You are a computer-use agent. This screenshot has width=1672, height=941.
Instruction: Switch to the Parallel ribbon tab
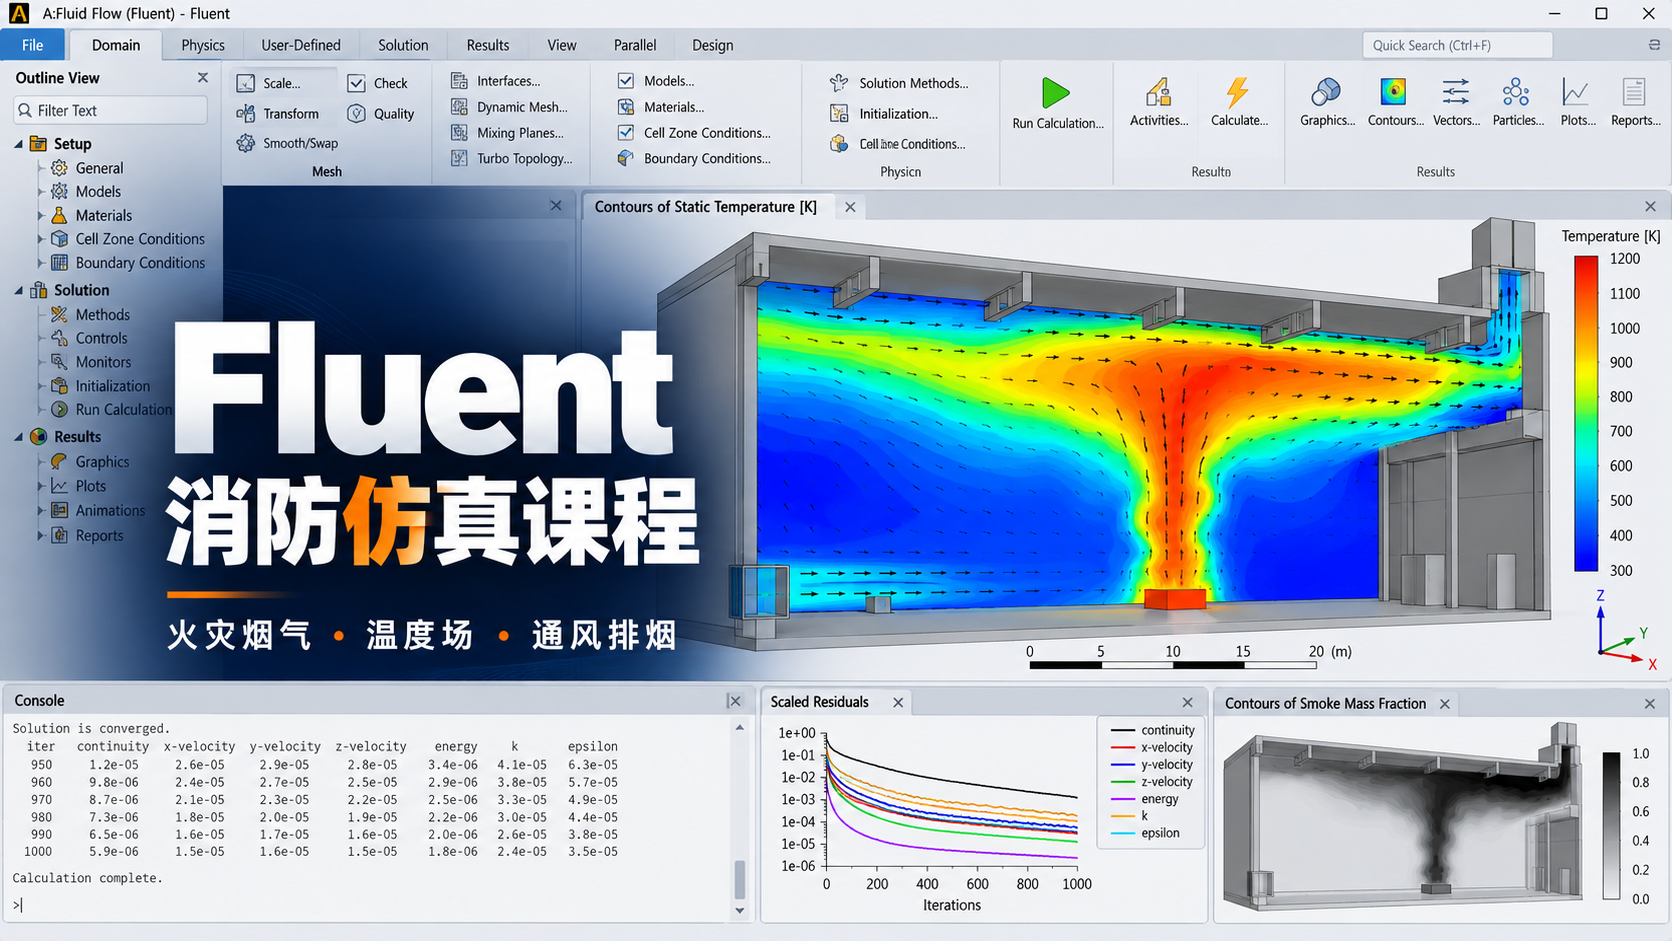tap(635, 45)
